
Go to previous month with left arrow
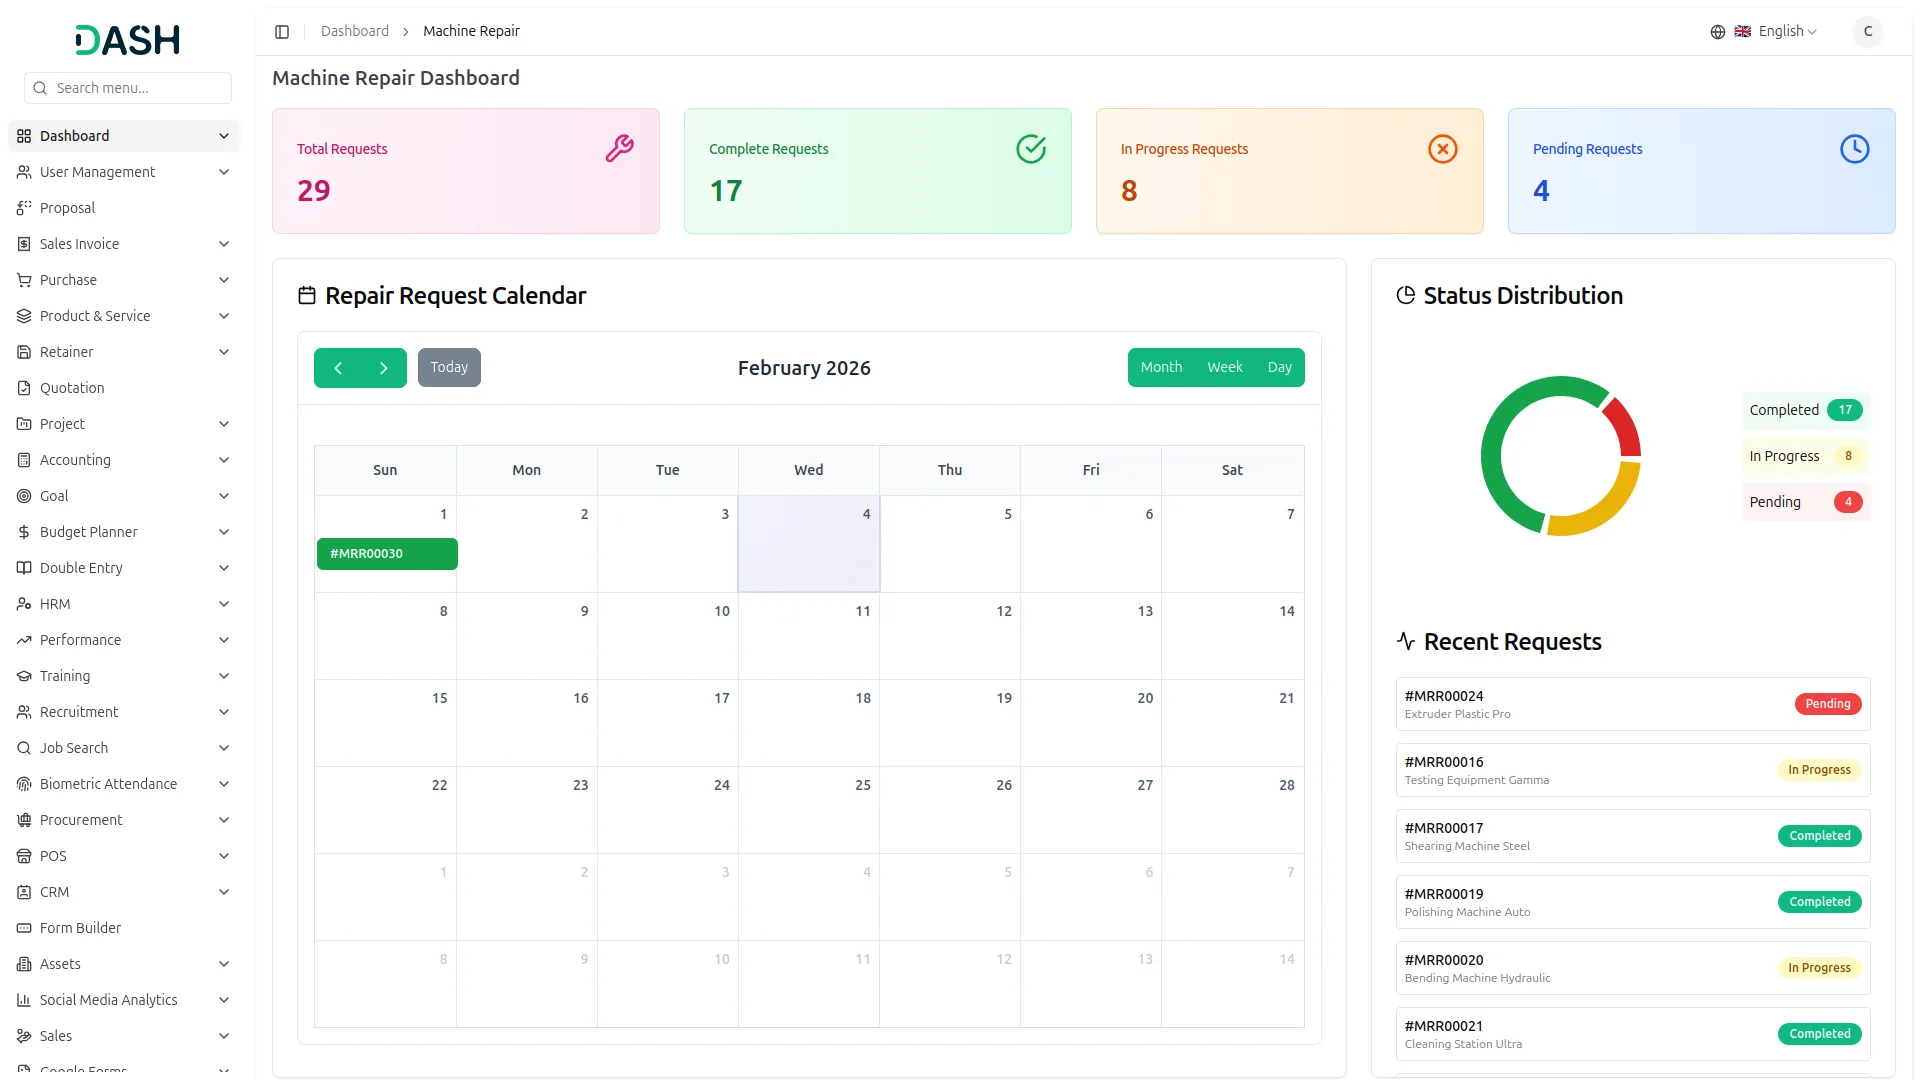click(338, 368)
